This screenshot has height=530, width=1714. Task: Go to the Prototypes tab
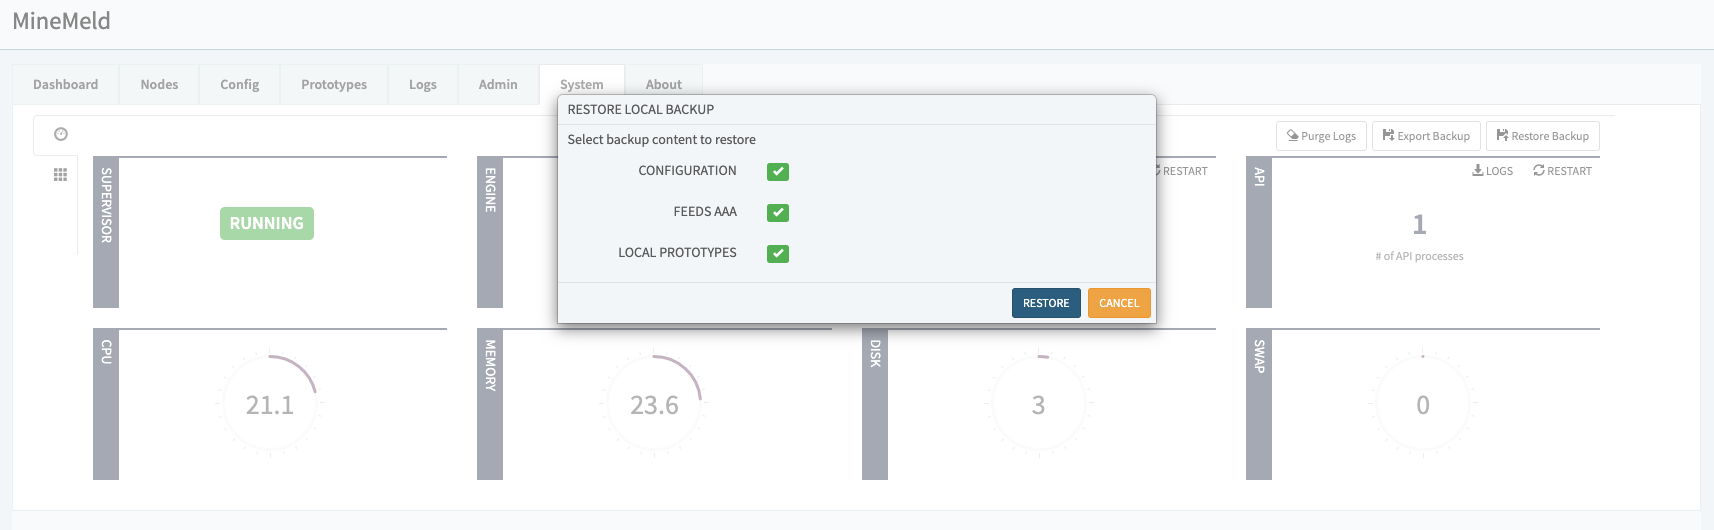334,85
